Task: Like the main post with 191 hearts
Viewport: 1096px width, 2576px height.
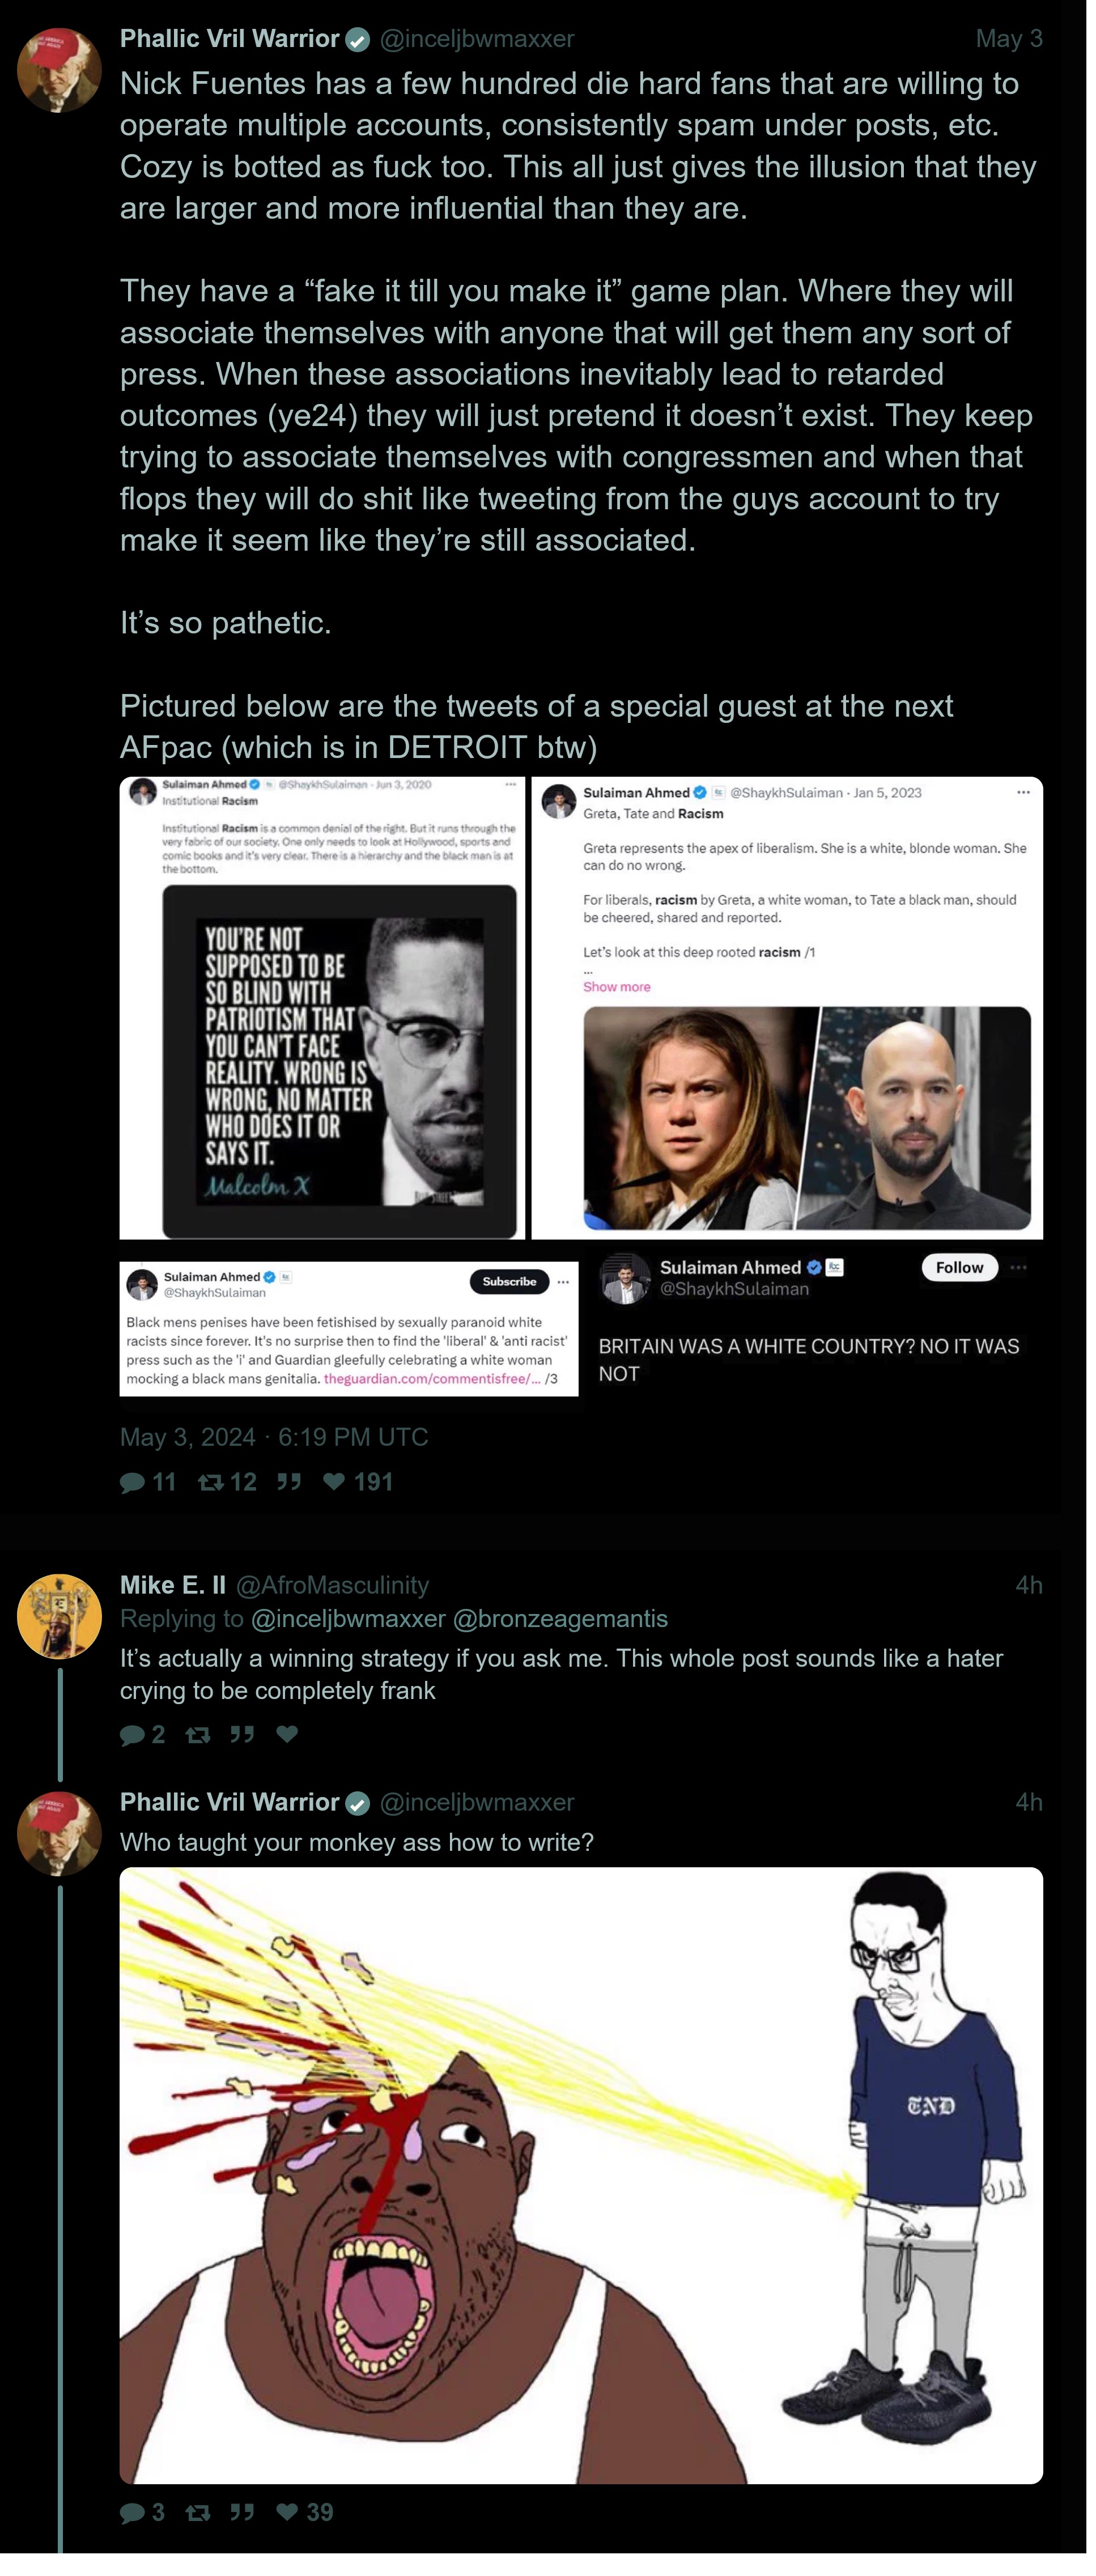Action: [334, 1482]
